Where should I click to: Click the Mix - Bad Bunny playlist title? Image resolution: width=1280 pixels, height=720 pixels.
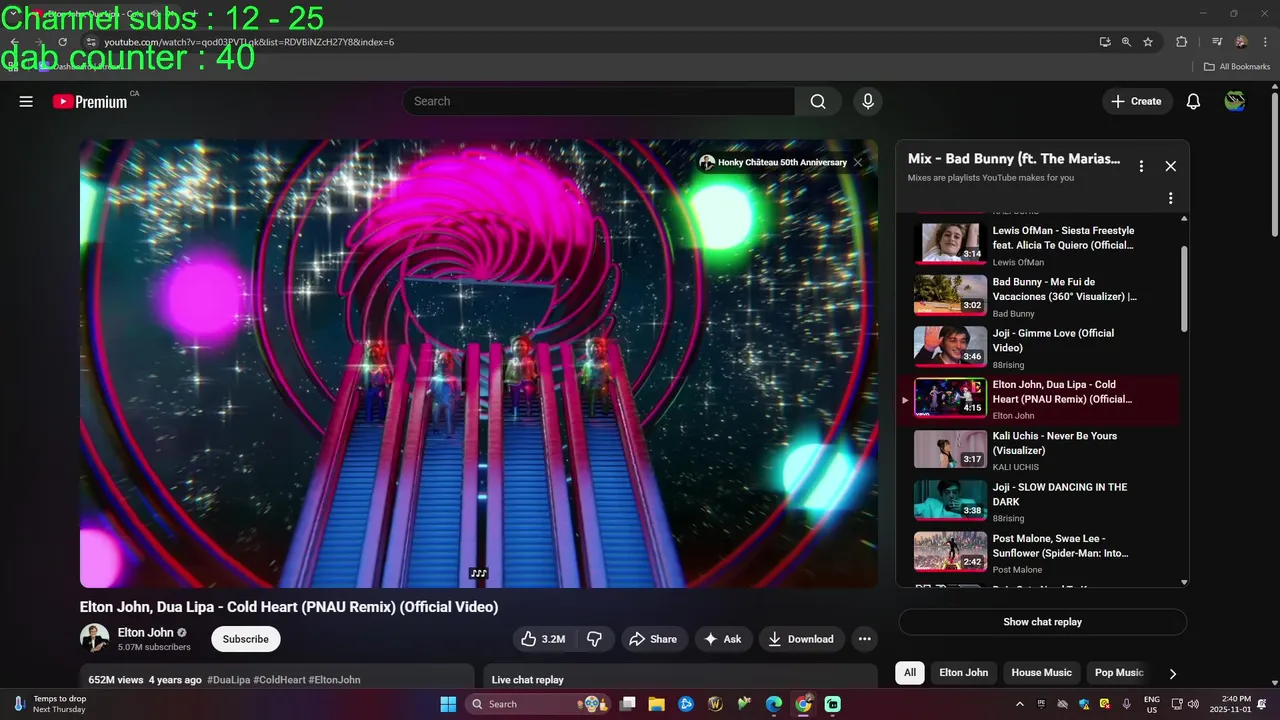click(x=1014, y=159)
